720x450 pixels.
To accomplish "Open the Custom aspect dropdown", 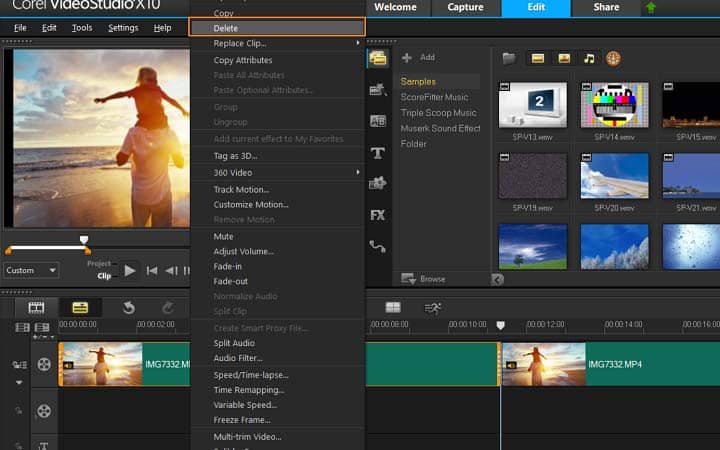I will pyautogui.click(x=31, y=270).
